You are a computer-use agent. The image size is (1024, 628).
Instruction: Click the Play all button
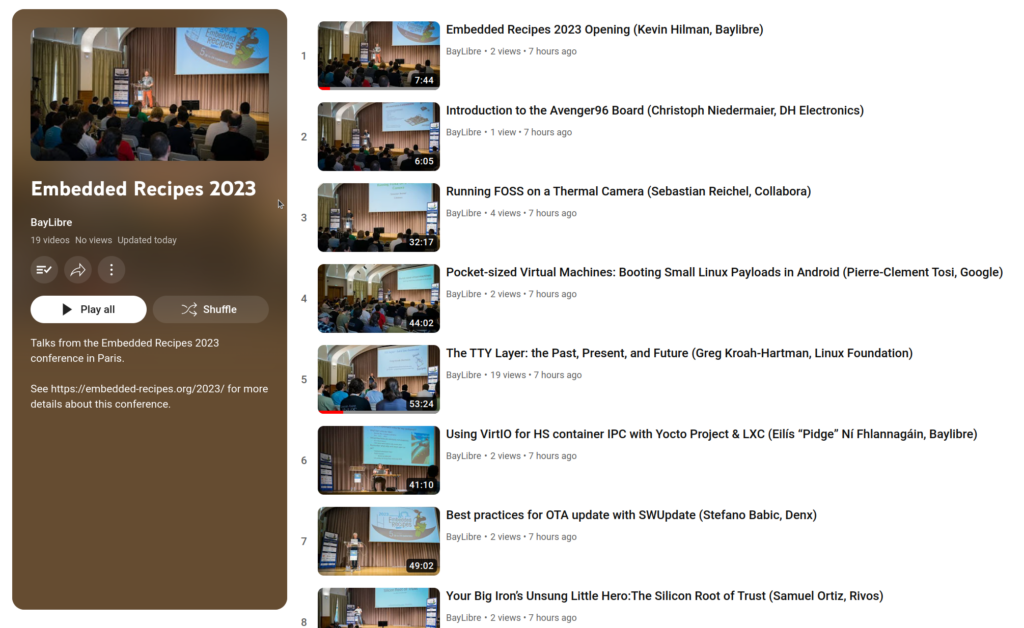pyautogui.click(x=88, y=309)
